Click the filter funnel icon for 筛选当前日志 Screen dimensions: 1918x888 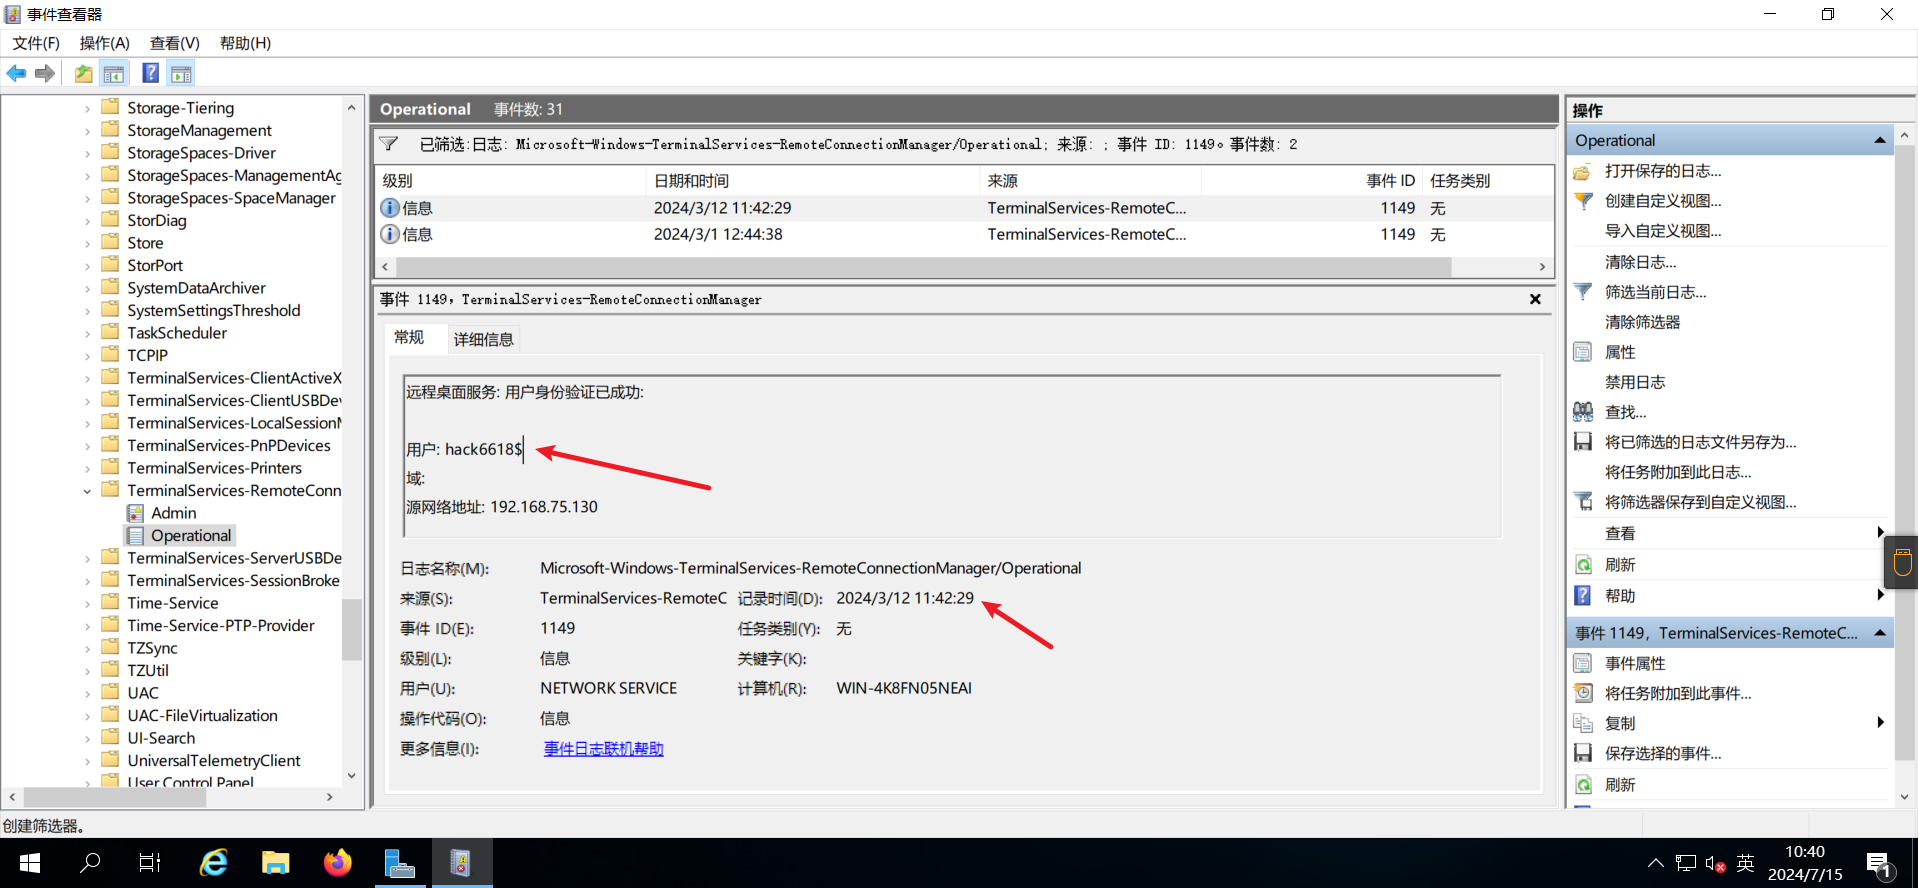point(1583,292)
